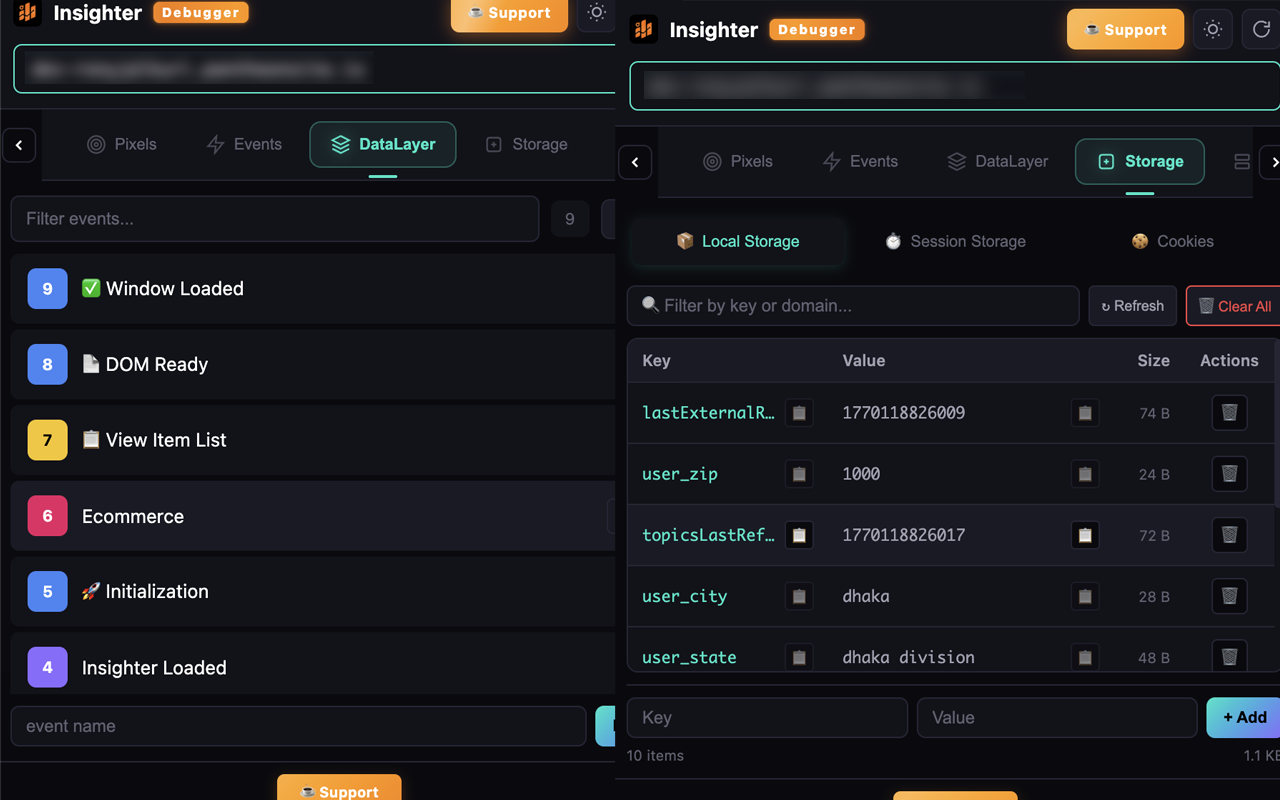Viewport: 1280px width, 800px height.
Task: Copy value 1770118826009
Action: pyautogui.click(x=1085, y=413)
